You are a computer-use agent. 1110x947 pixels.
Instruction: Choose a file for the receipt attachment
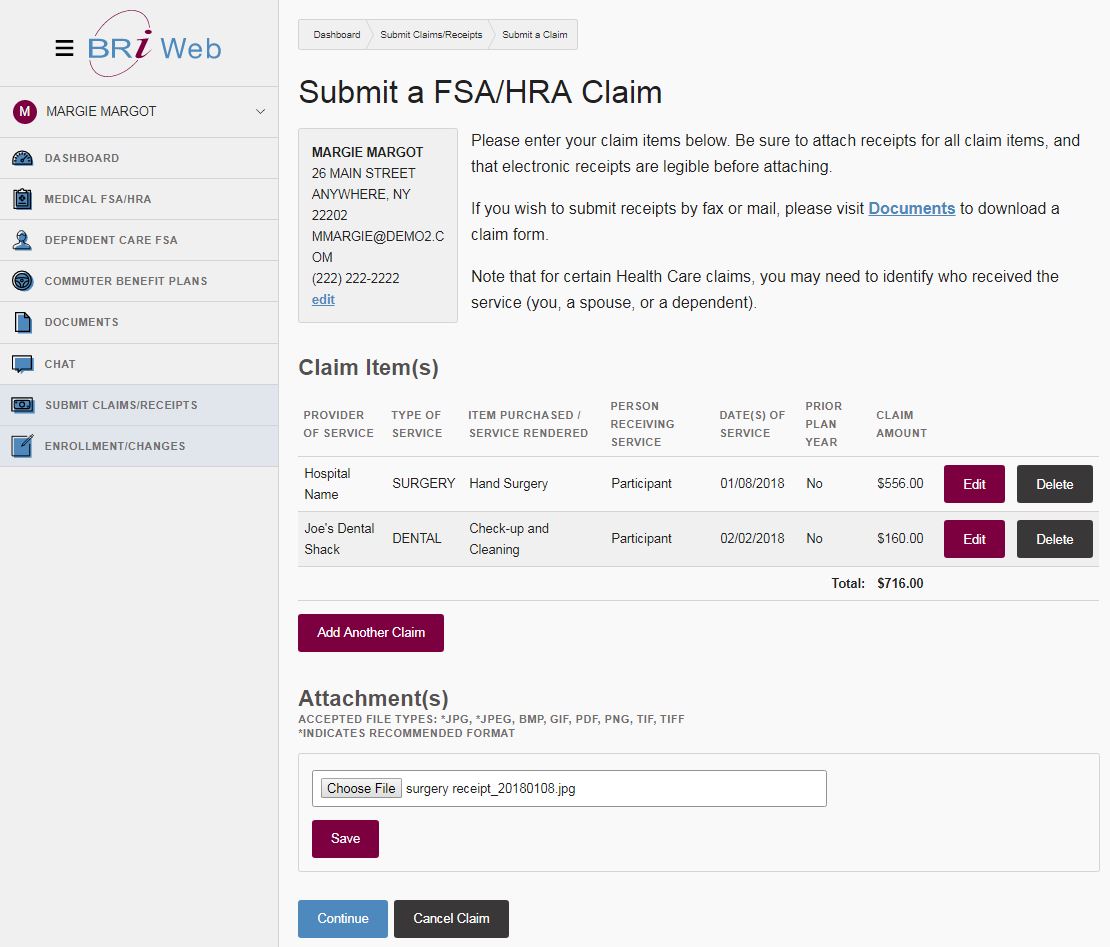coord(360,788)
